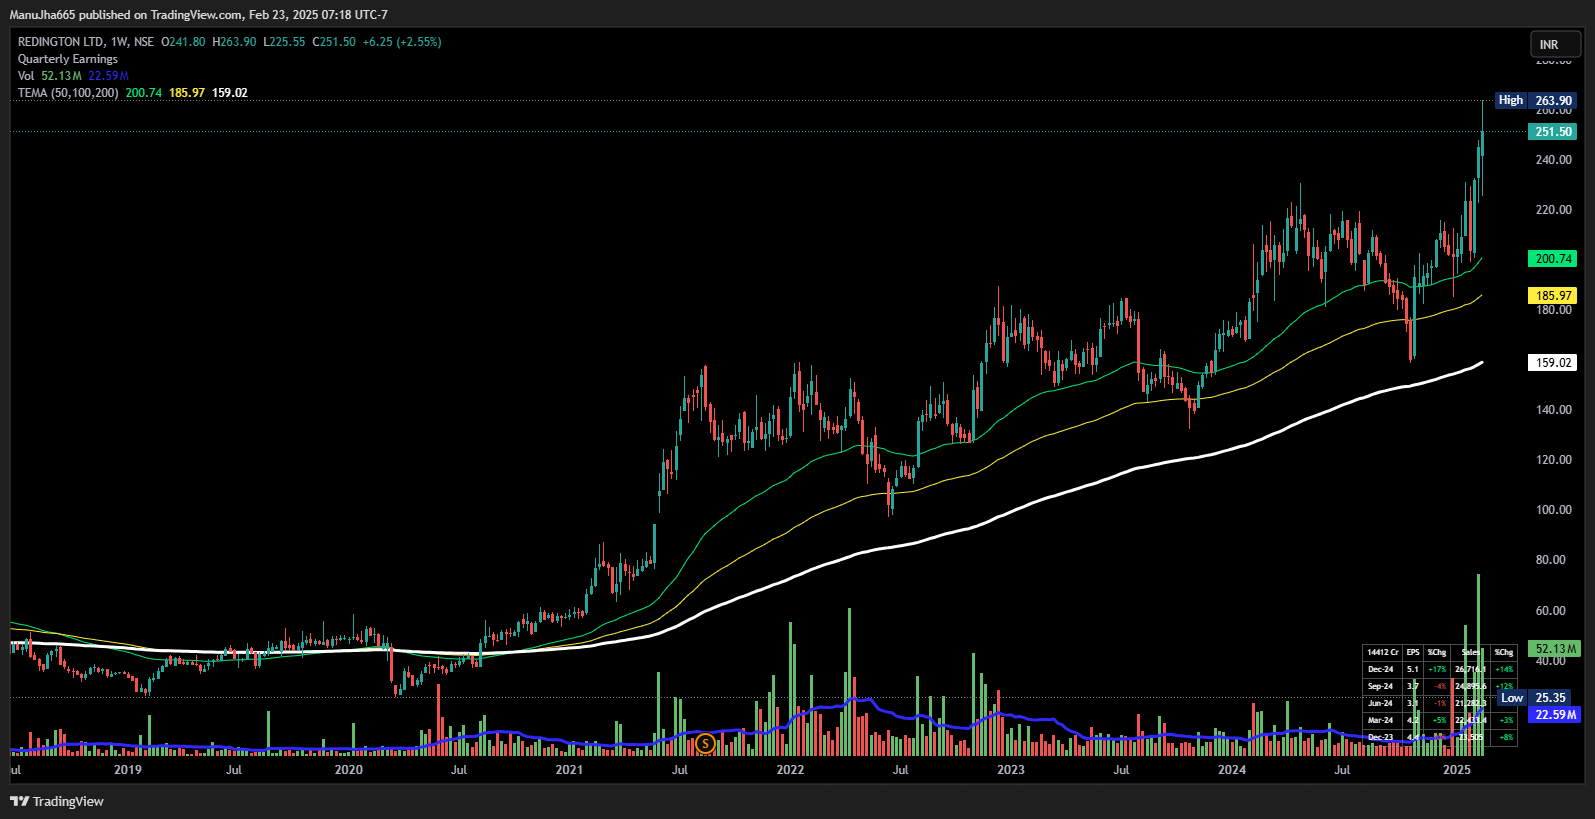Click the green 200.74 axis price tag
Screen dimensions: 1595x819
tap(1553, 259)
